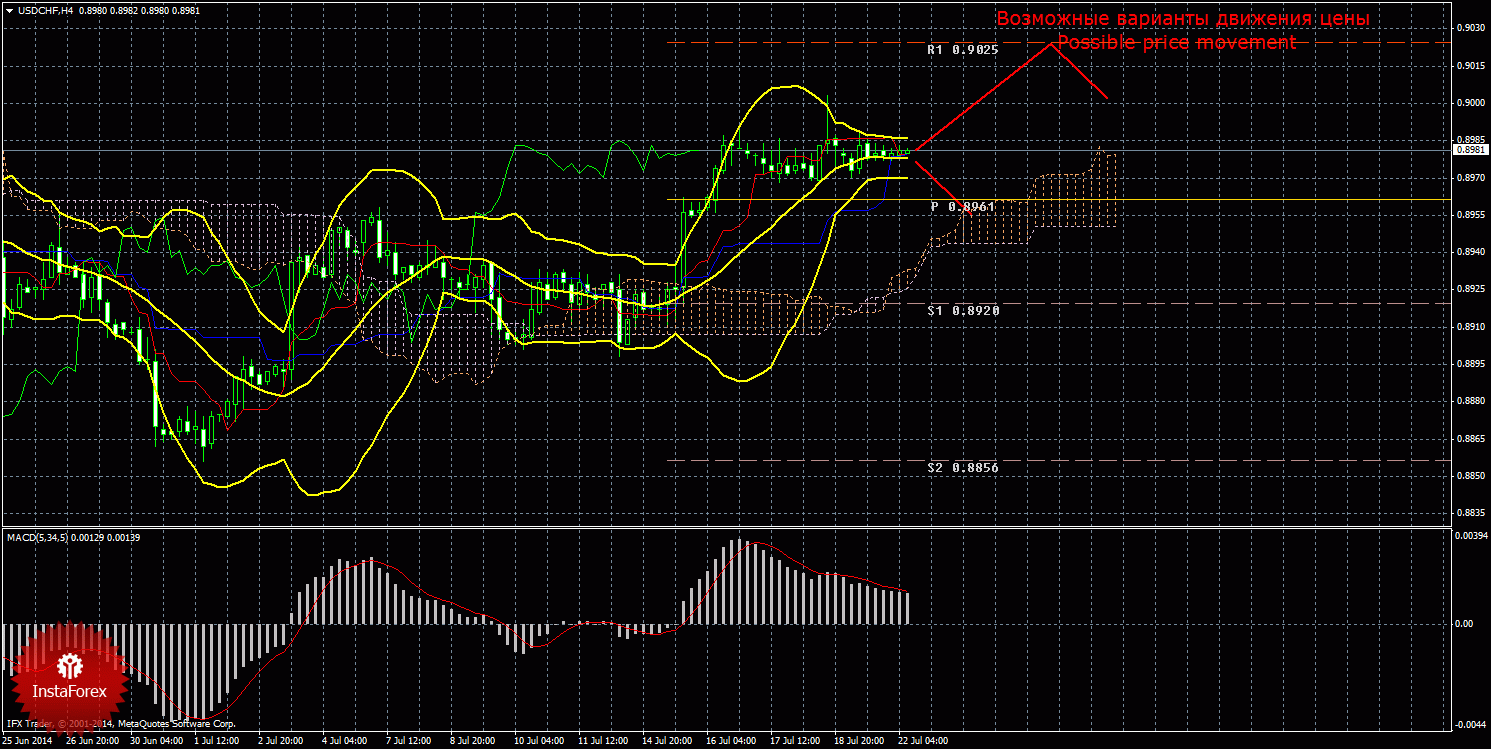Click the 8 Jul 20:00 time label
The width and height of the screenshot is (1491, 749).
473,742
